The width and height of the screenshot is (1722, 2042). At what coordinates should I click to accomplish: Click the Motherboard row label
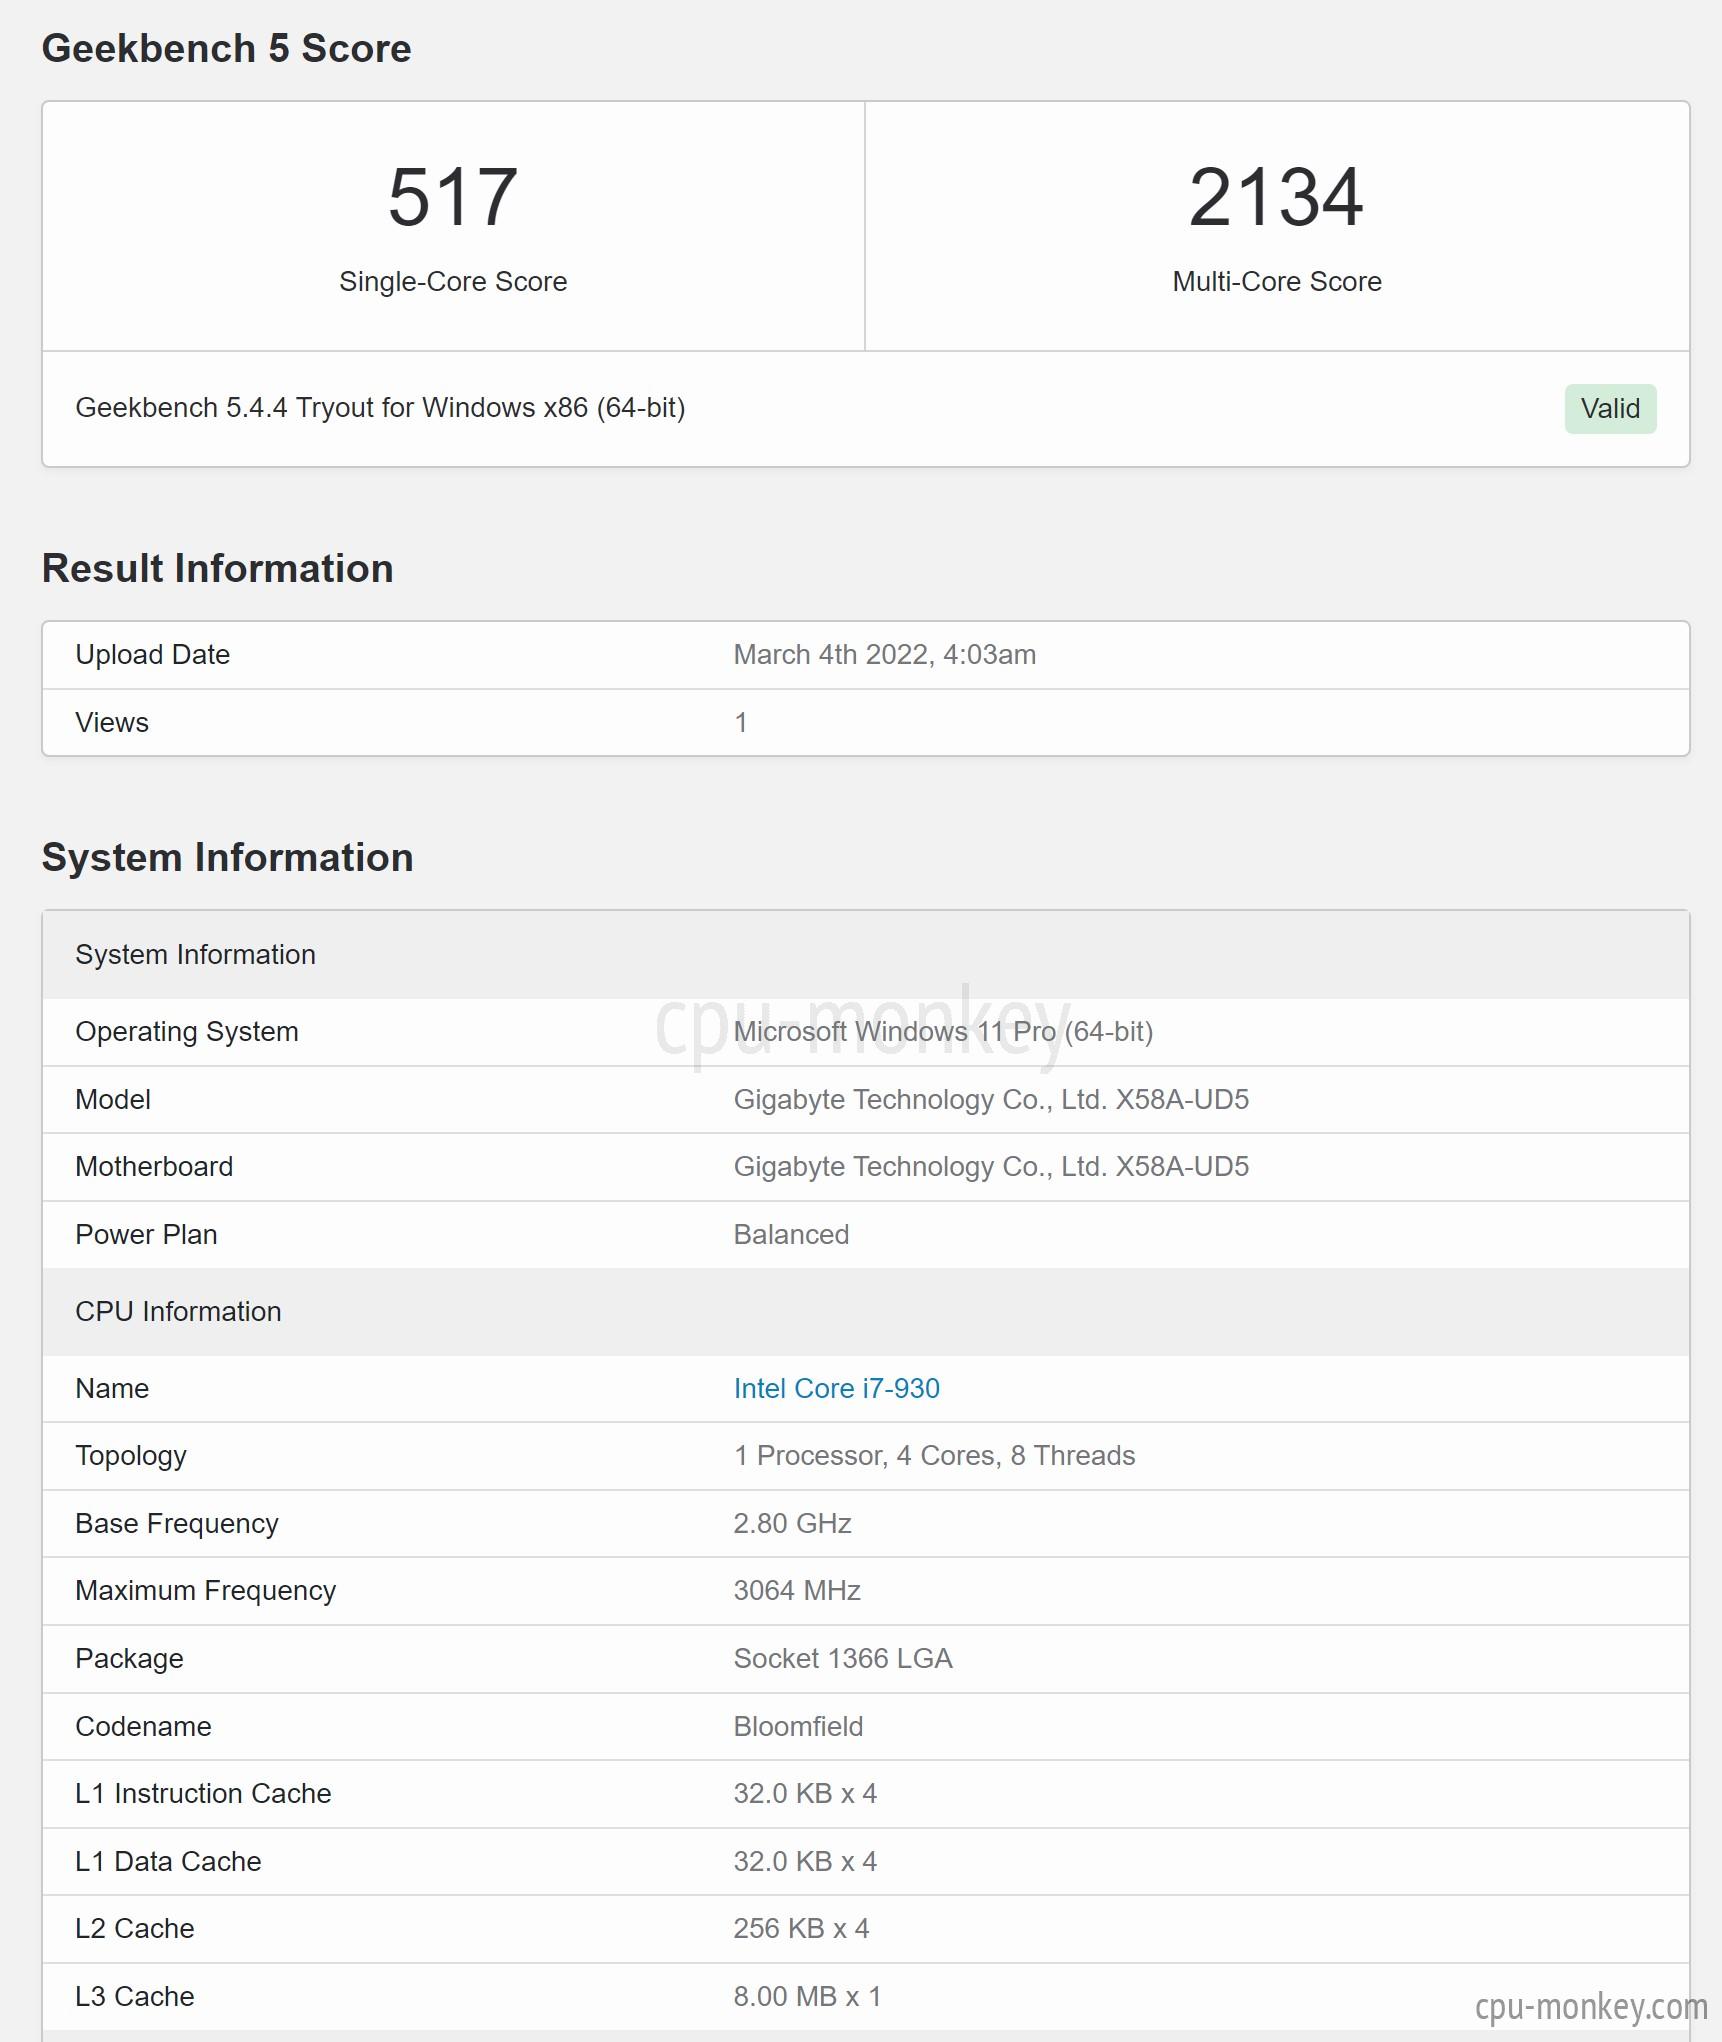pos(154,1166)
